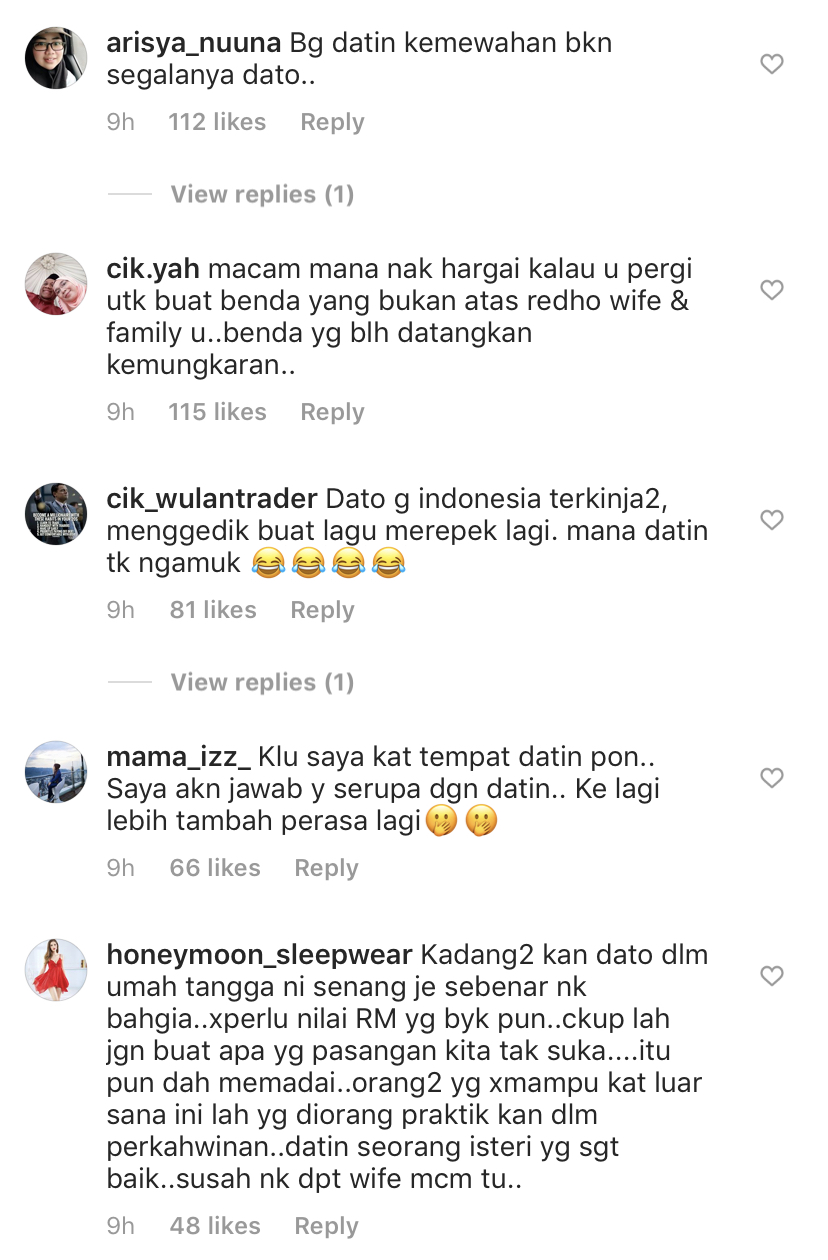Heart mama_izz_'s comment
This screenshot has height=1260, width=828.
(x=772, y=778)
